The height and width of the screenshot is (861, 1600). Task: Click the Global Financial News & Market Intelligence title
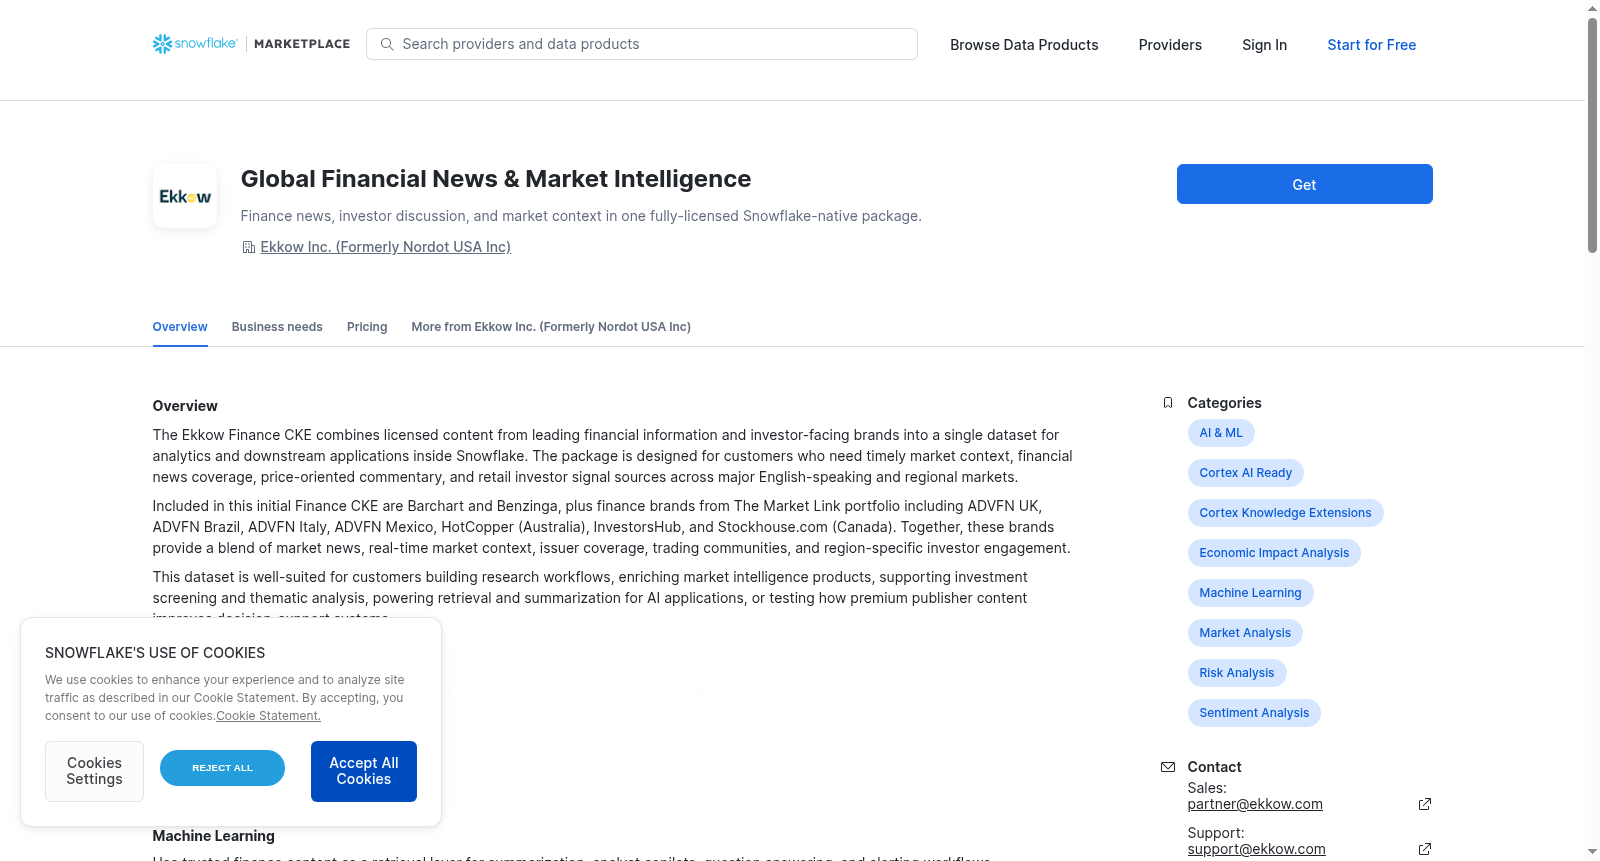pos(496,179)
